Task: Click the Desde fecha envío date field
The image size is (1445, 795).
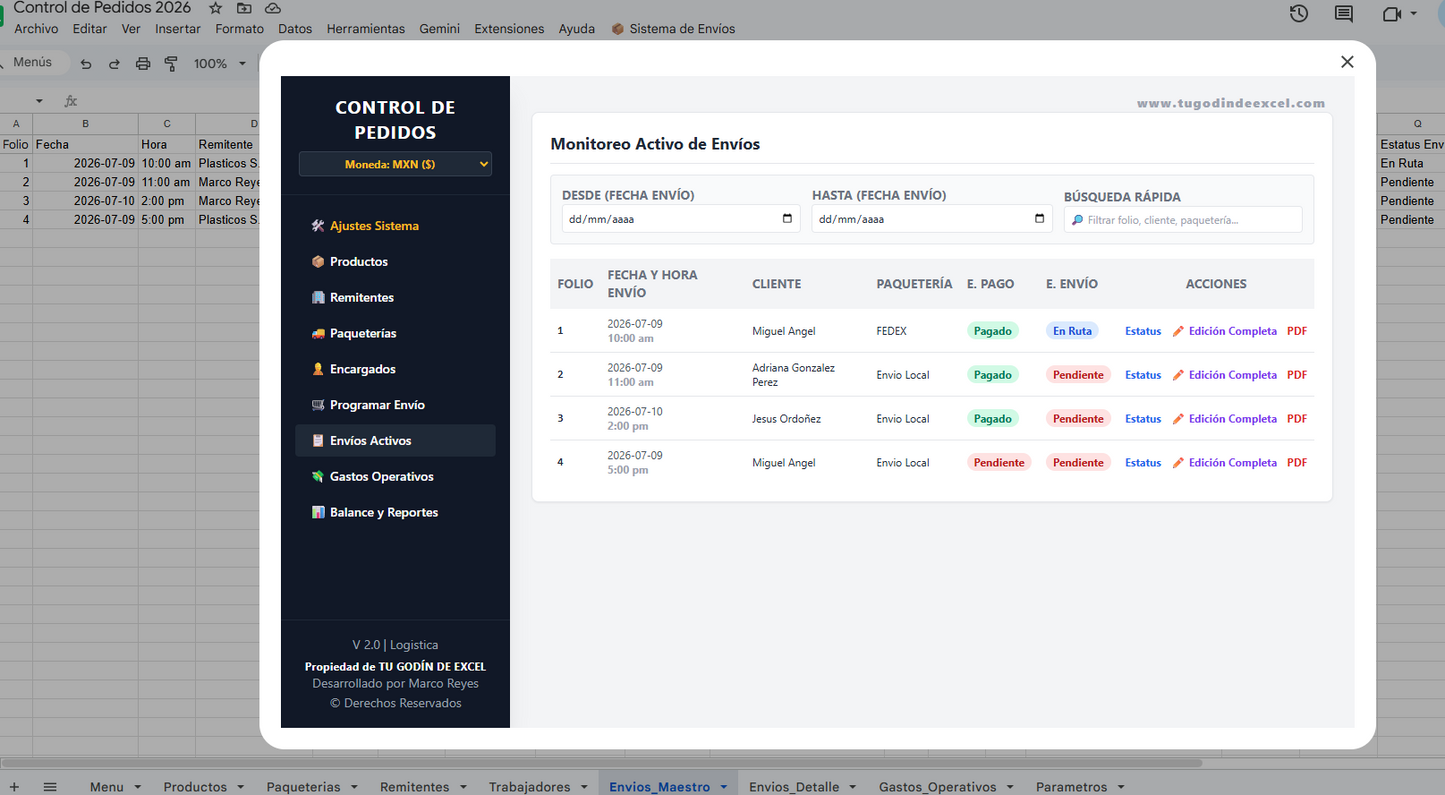Action: [x=680, y=219]
